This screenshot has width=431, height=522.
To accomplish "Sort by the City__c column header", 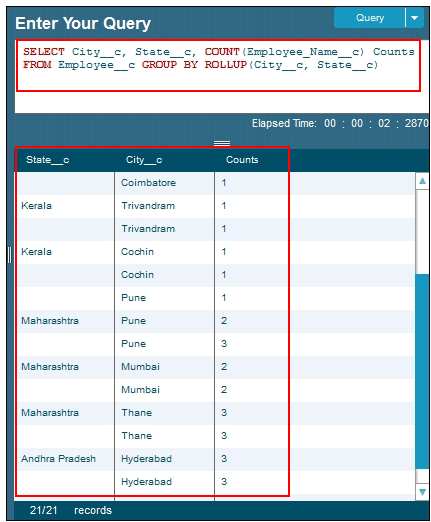I will click(144, 160).
